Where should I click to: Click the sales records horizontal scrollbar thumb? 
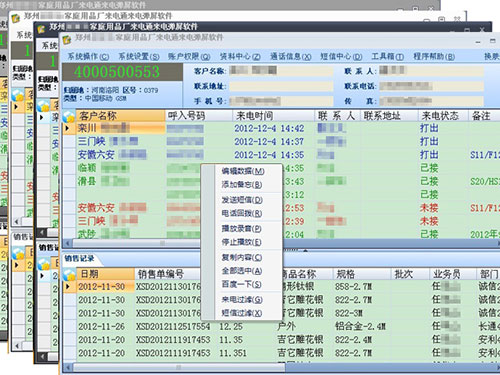click(x=179, y=368)
